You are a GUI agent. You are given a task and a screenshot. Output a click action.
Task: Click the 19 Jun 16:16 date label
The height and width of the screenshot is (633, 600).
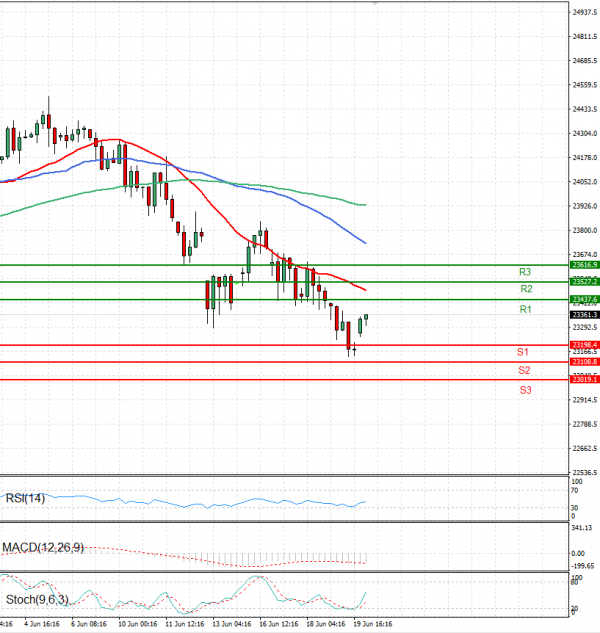(x=372, y=624)
